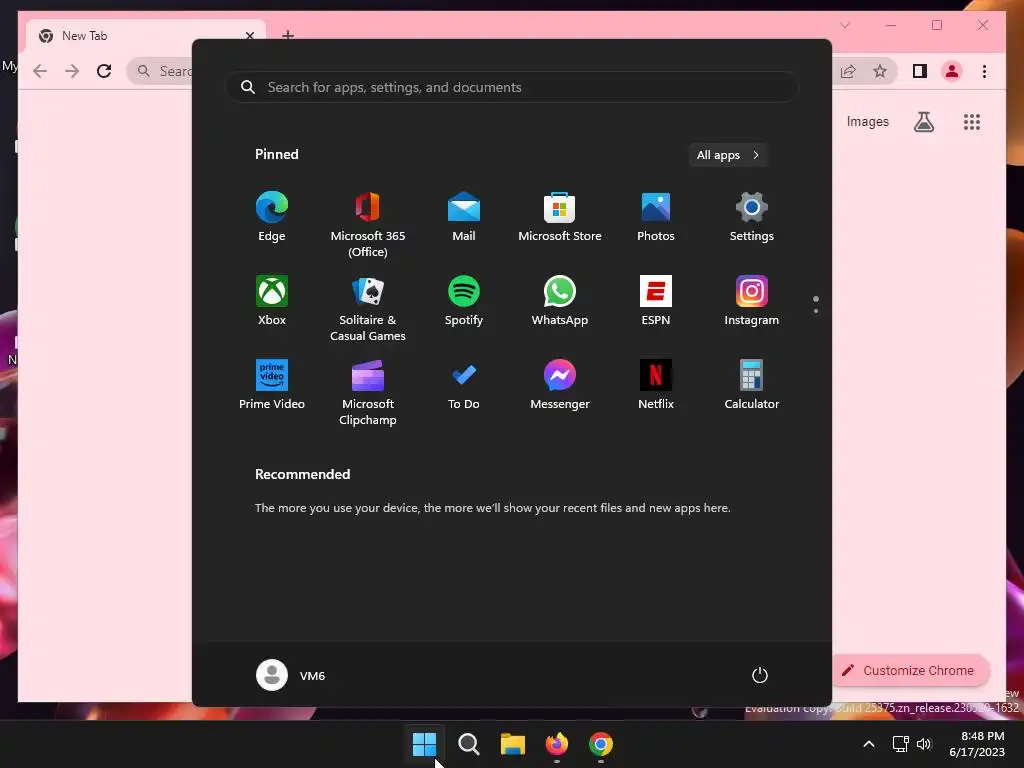Screen dimensions: 1024x768
Task: Go forward in Chrome
Action: pos(72,71)
